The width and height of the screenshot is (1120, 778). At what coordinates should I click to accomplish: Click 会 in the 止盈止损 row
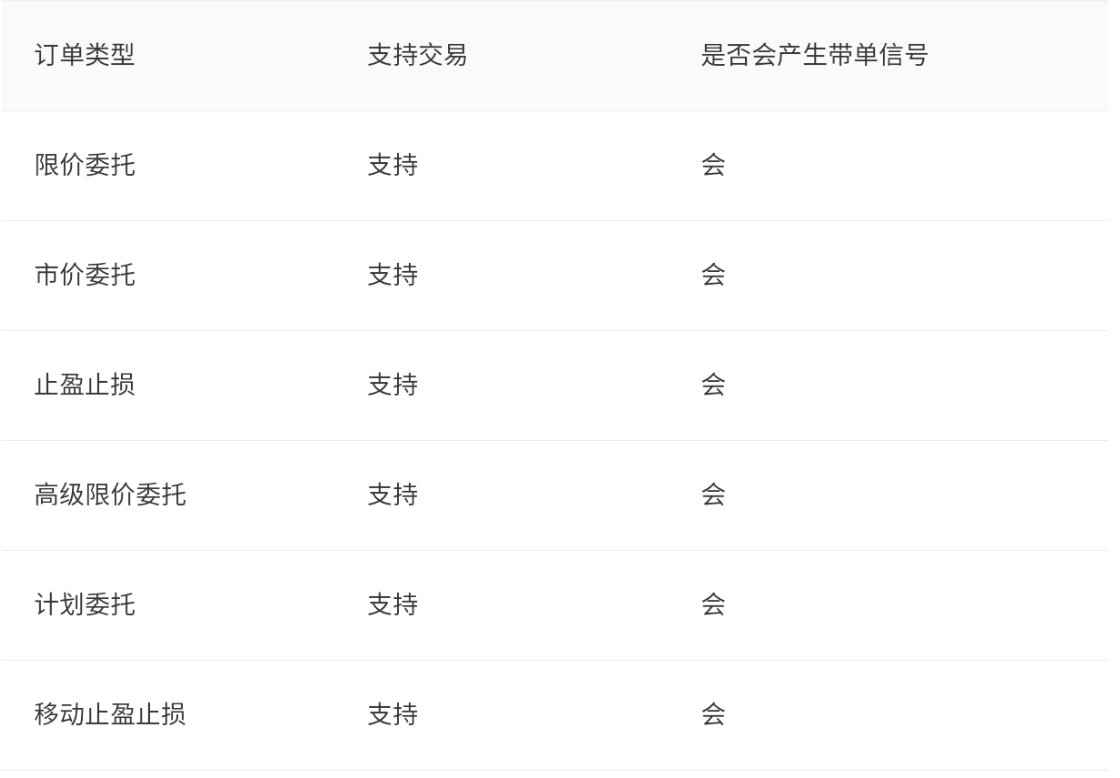pos(713,386)
